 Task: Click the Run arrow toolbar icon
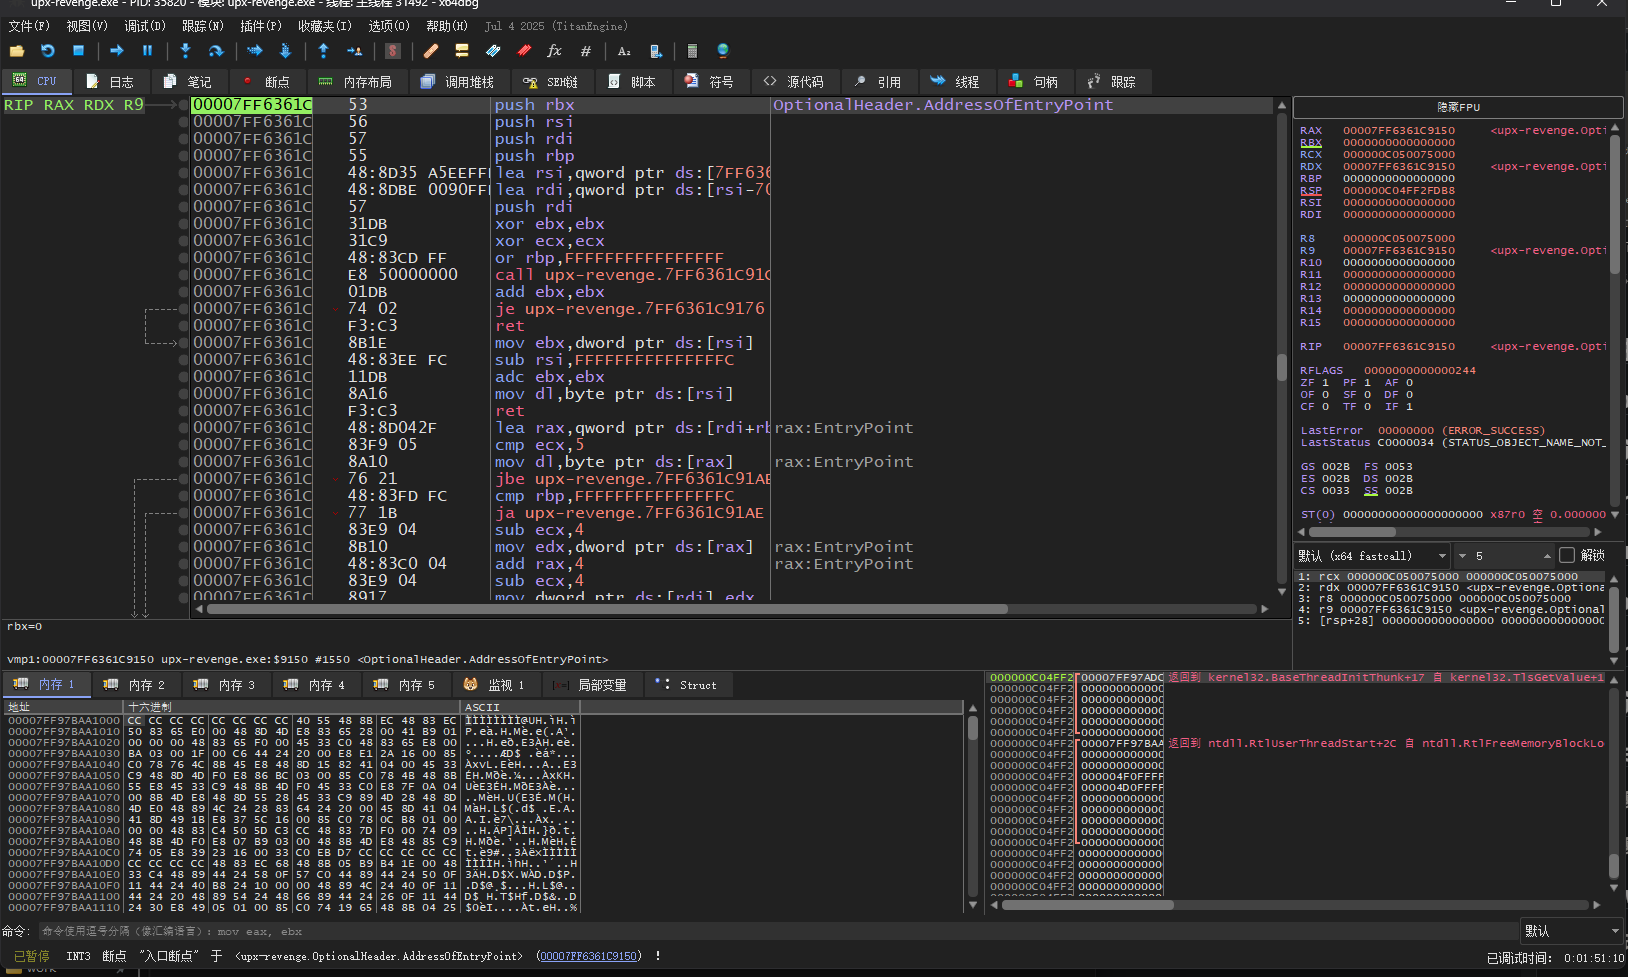pos(117,51)
